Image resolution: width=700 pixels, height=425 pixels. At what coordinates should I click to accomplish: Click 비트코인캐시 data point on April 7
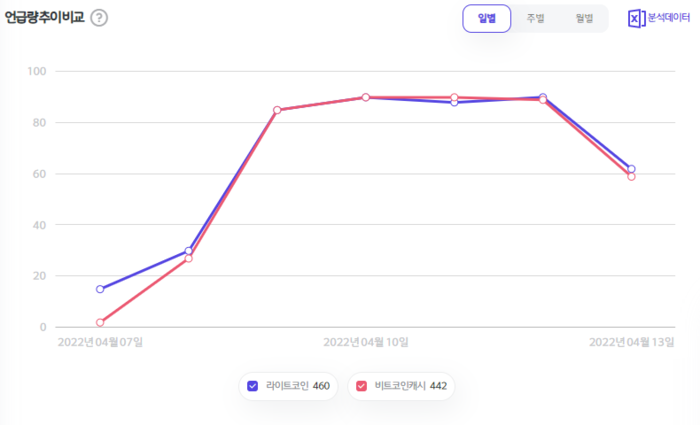coord(100,322)
